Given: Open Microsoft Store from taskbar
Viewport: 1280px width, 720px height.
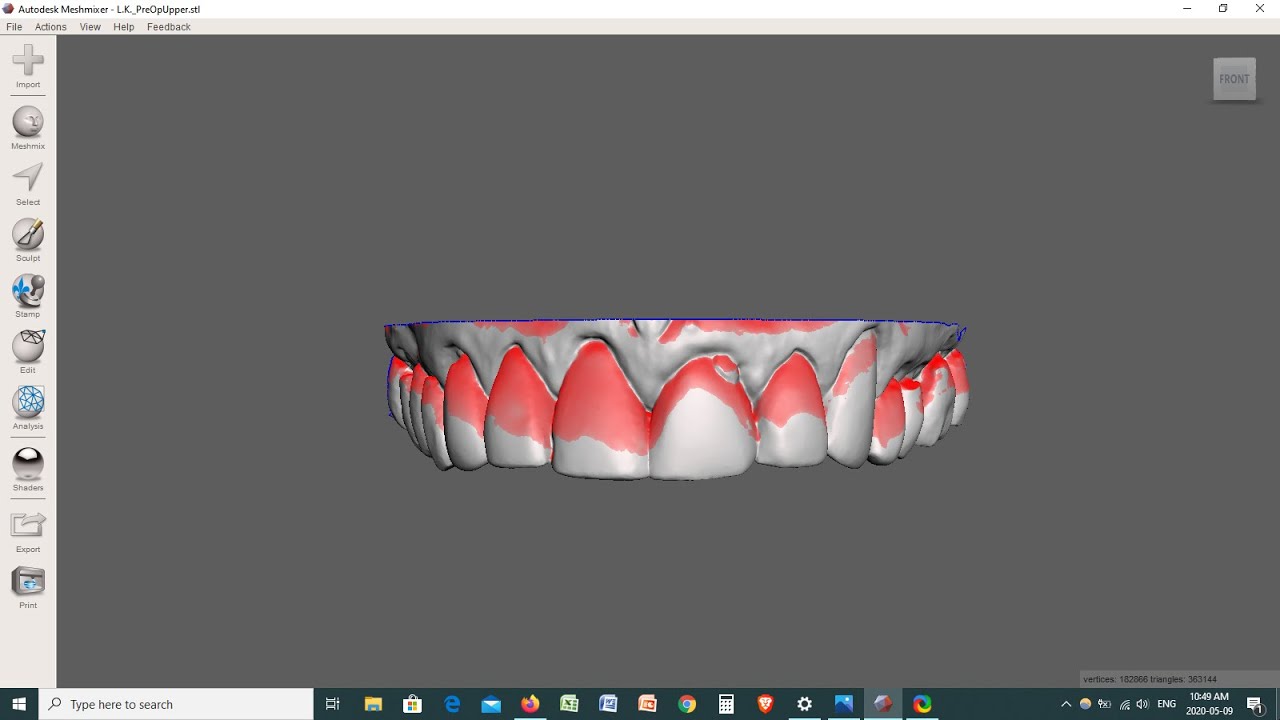Looking at the screenshot, I should pos(412,704).
